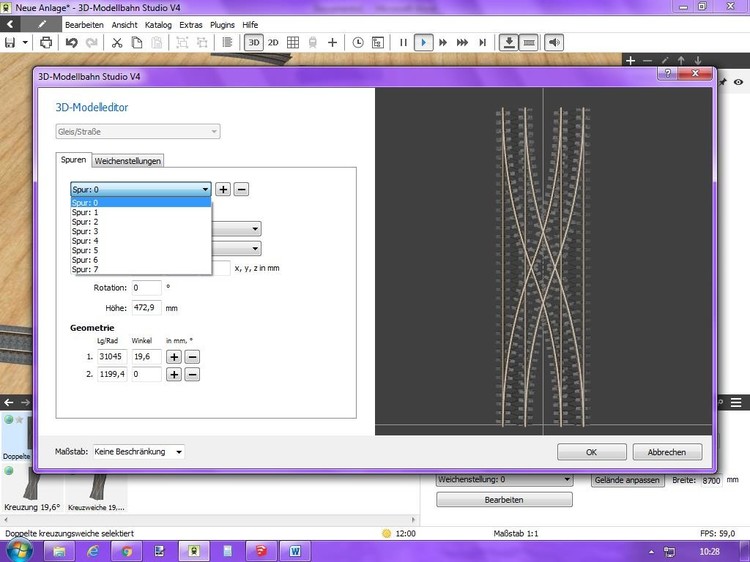Click the play simulation button
The image size is (750, 562).
click(x=423, y=43)
